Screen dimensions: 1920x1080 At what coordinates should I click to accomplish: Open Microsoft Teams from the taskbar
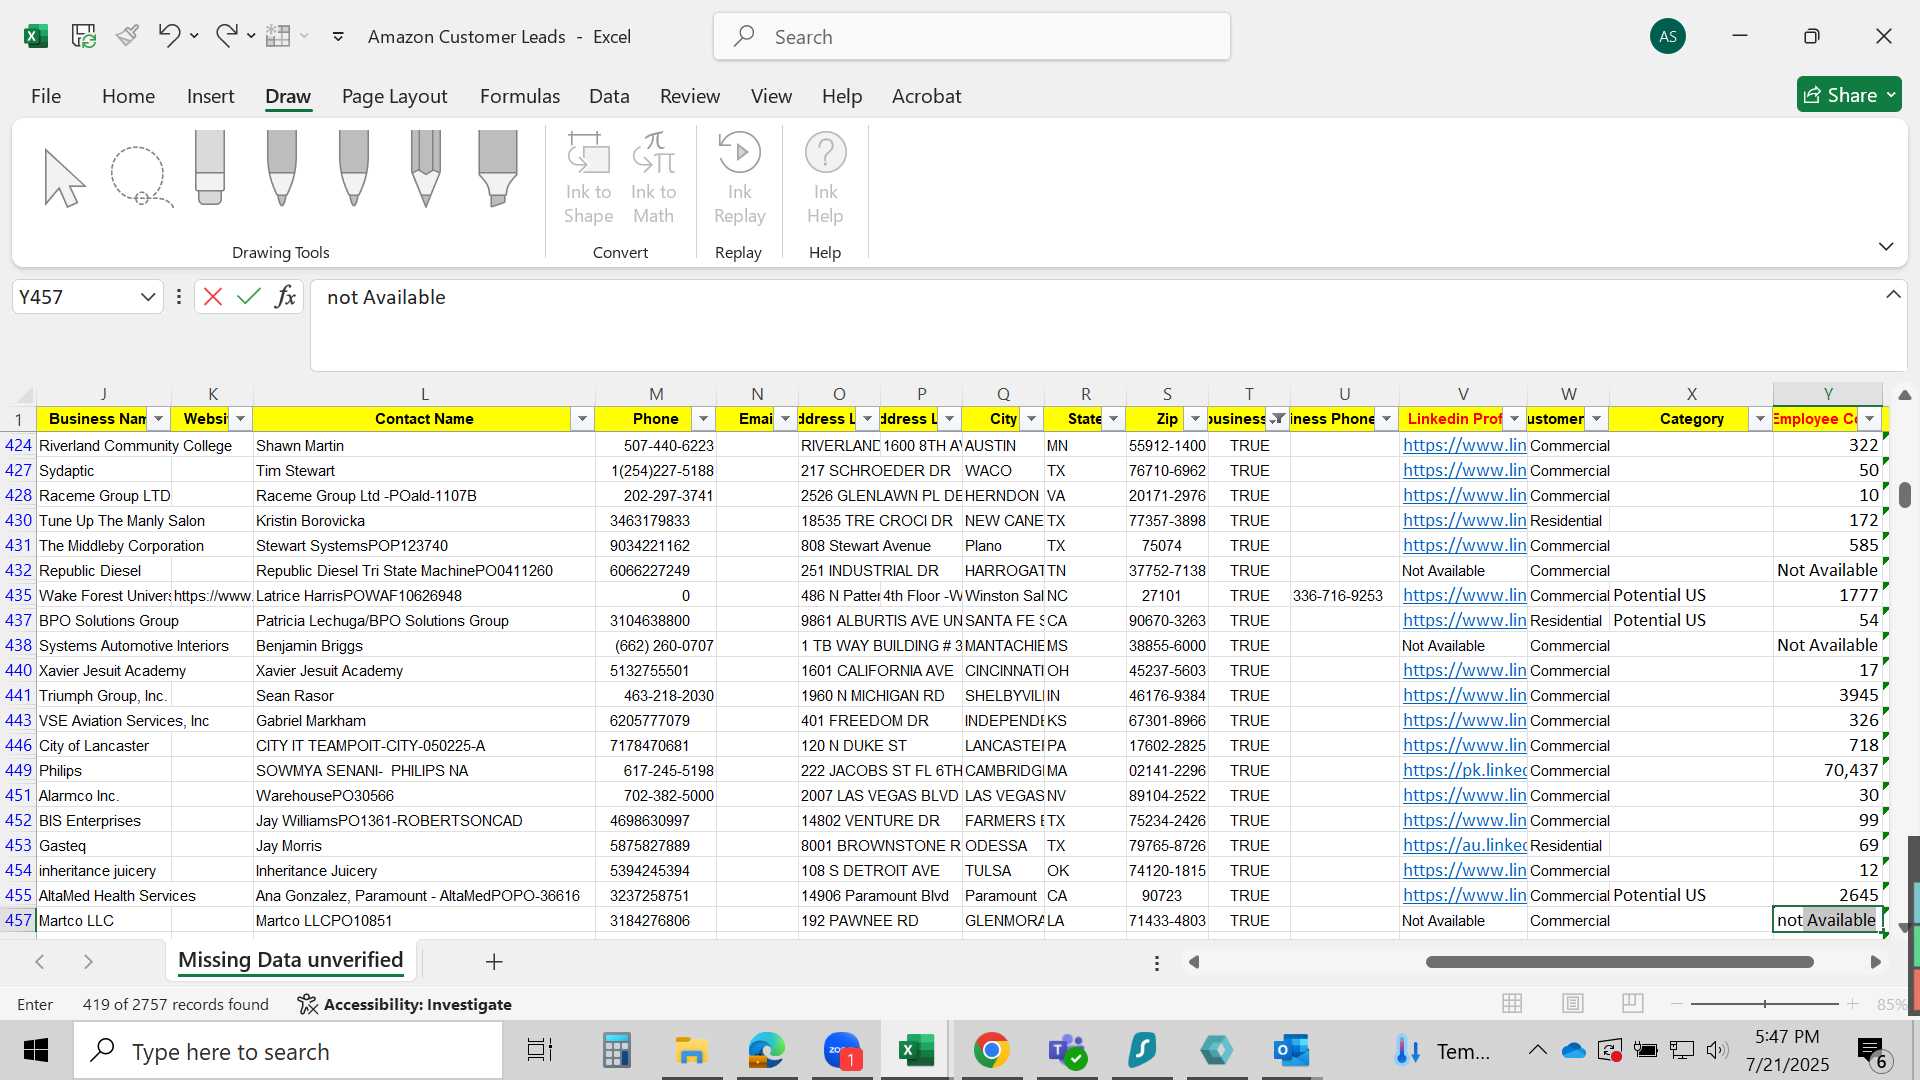(1067, 1051)
